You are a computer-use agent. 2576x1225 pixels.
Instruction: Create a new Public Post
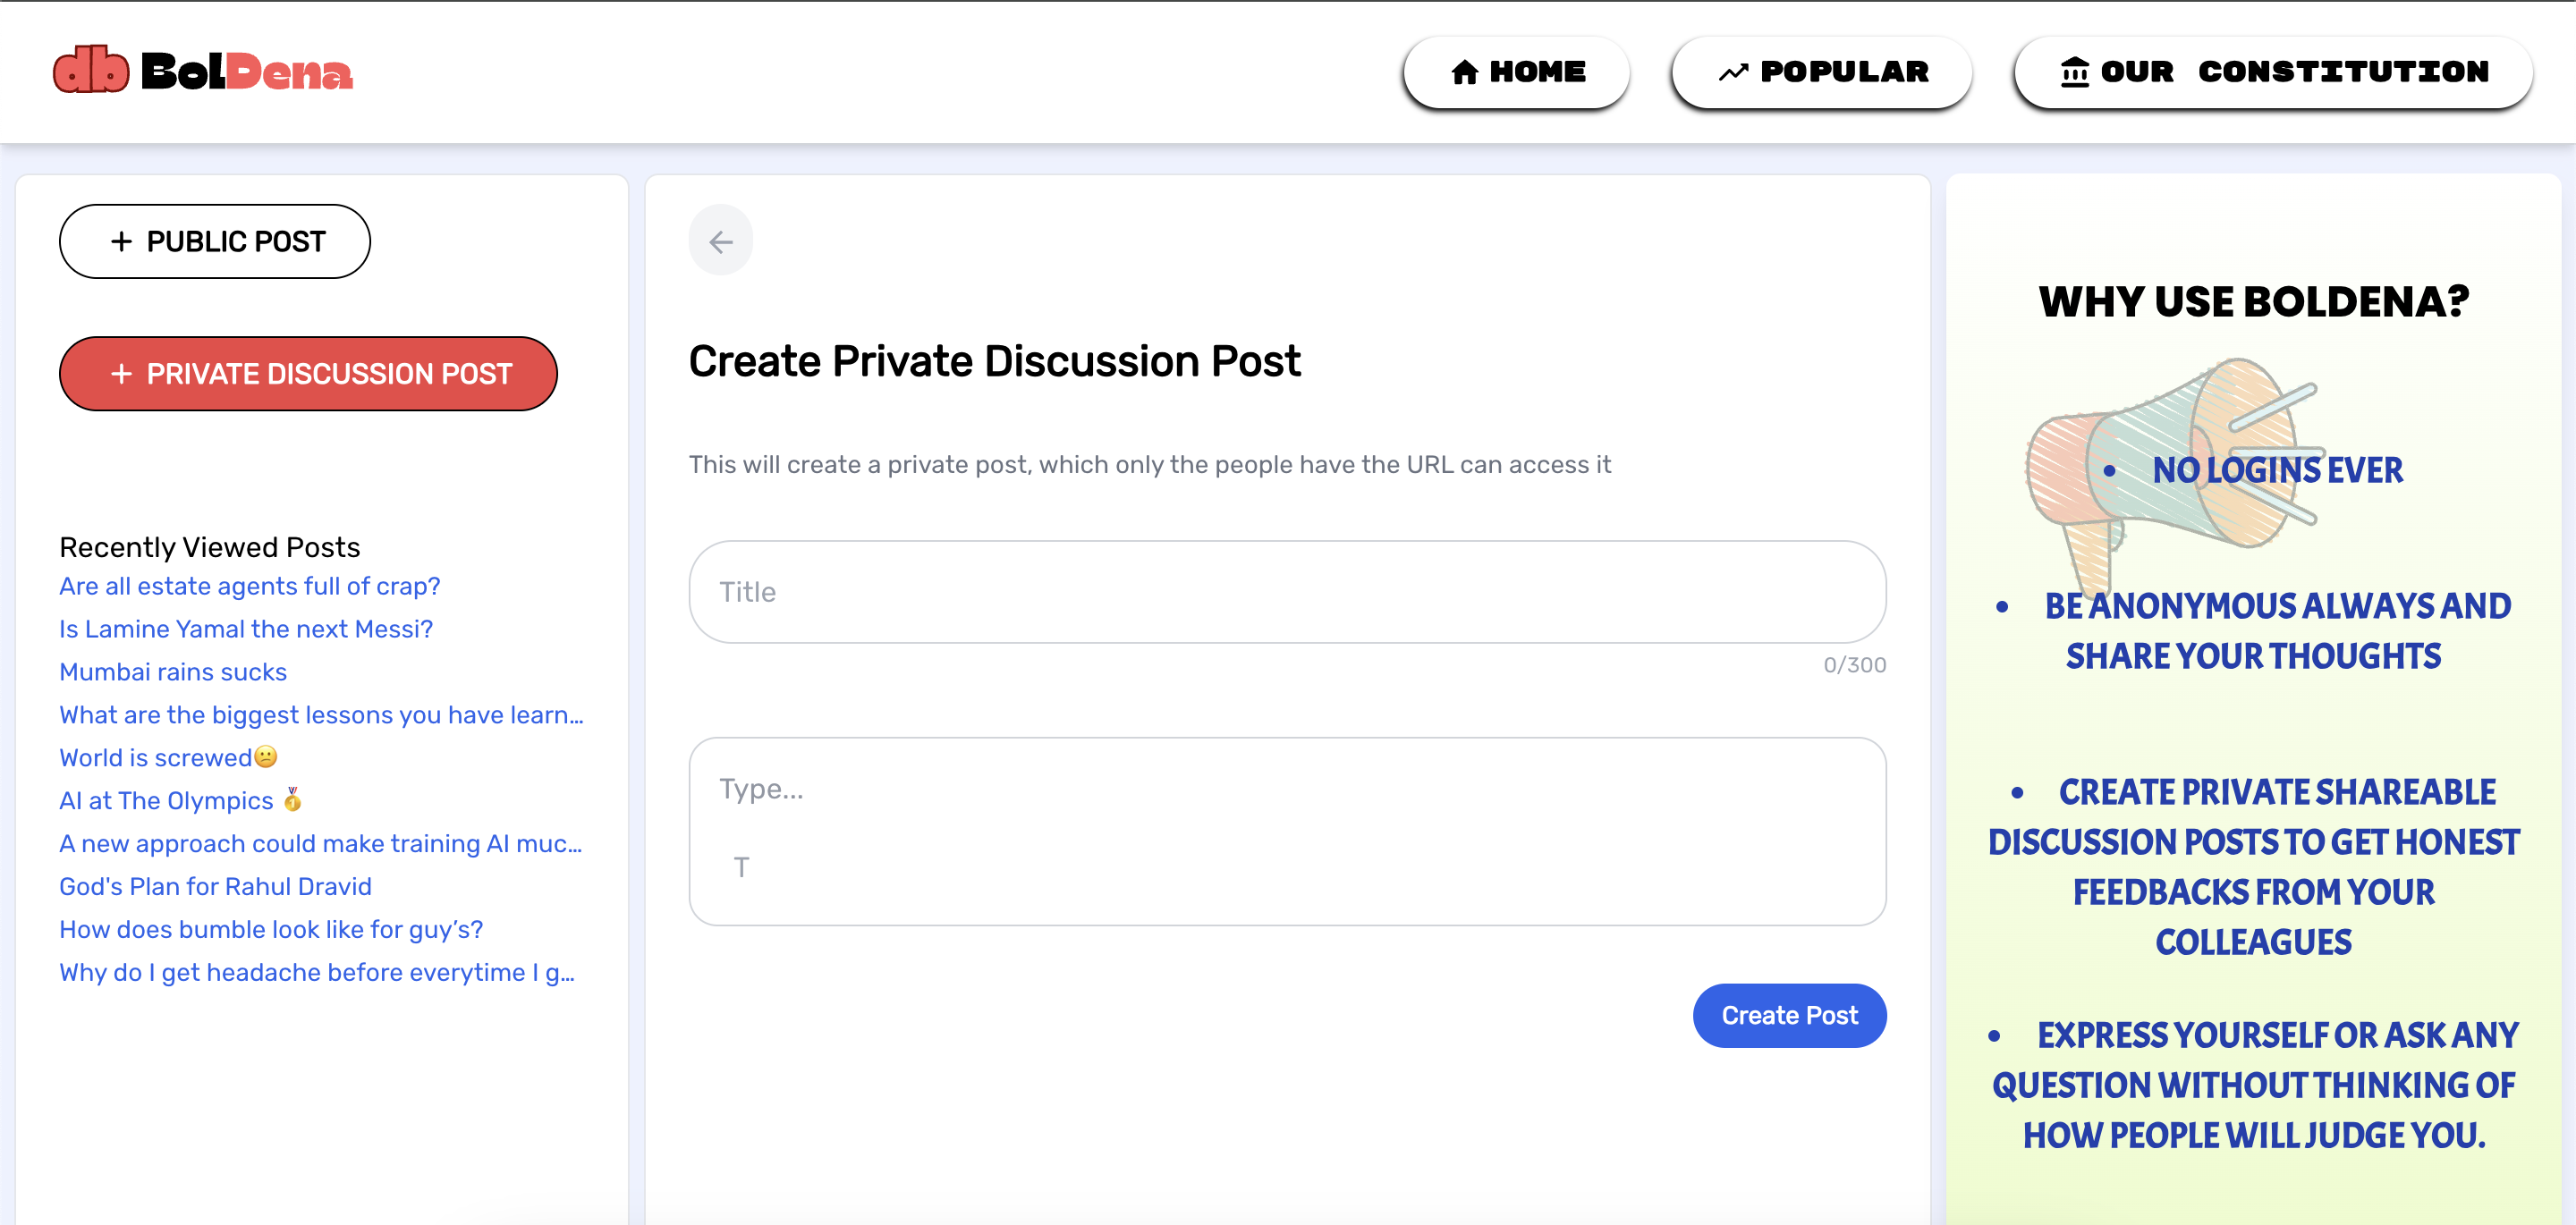[x=215, y=241]
